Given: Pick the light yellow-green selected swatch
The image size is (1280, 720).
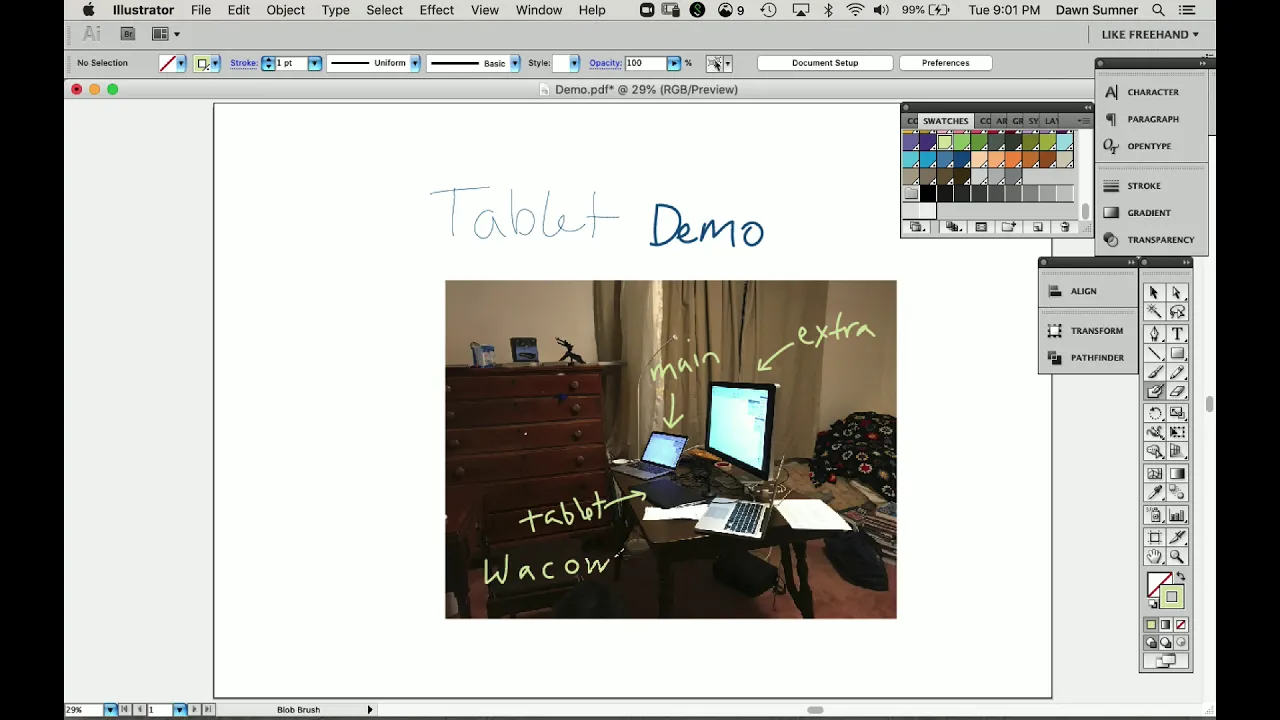Looking at the screenshot, I should [945, 142].
